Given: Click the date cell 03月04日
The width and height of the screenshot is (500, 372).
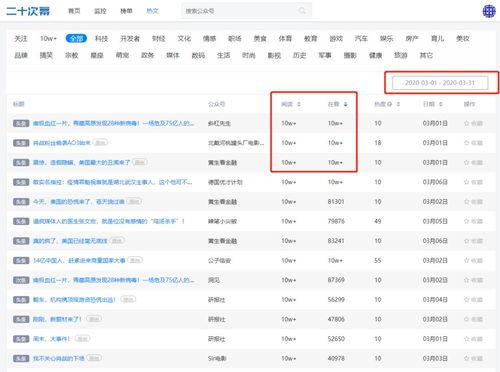Looking at the screenshot, I should click(435, 300).
